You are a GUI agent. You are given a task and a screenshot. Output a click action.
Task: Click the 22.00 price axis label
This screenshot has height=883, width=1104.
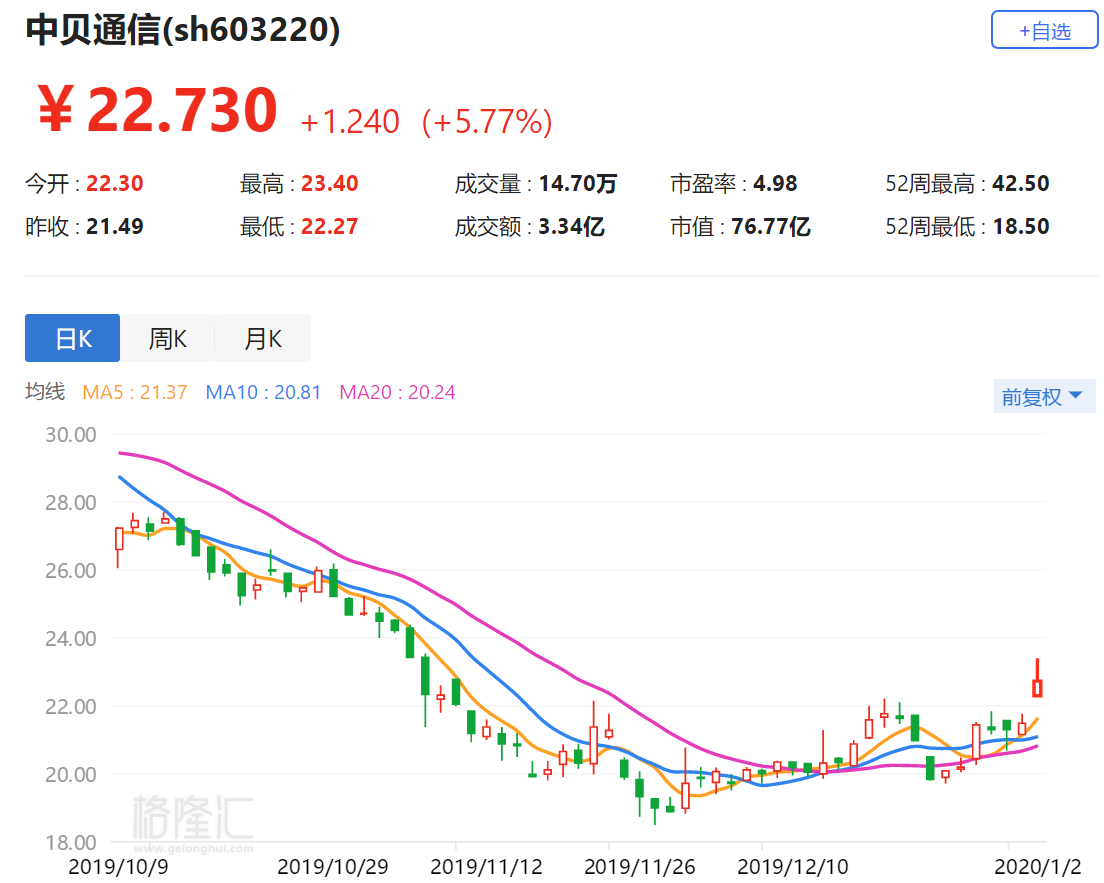(x=71, y=707)
